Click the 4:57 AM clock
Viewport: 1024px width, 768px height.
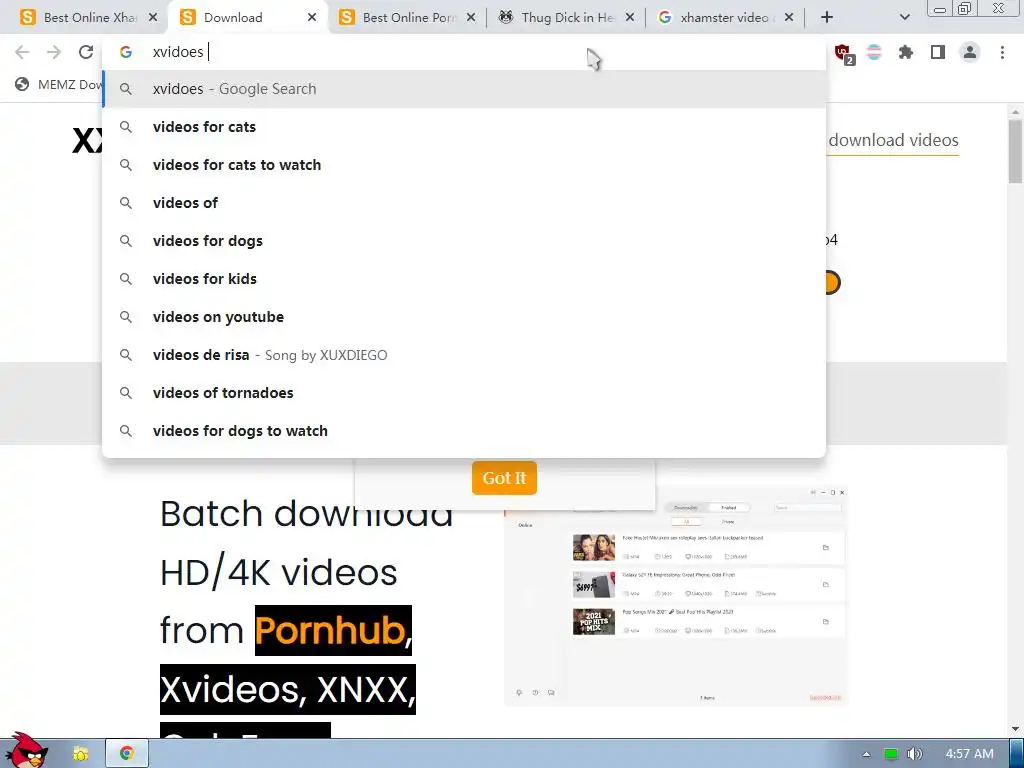point(969,754)
